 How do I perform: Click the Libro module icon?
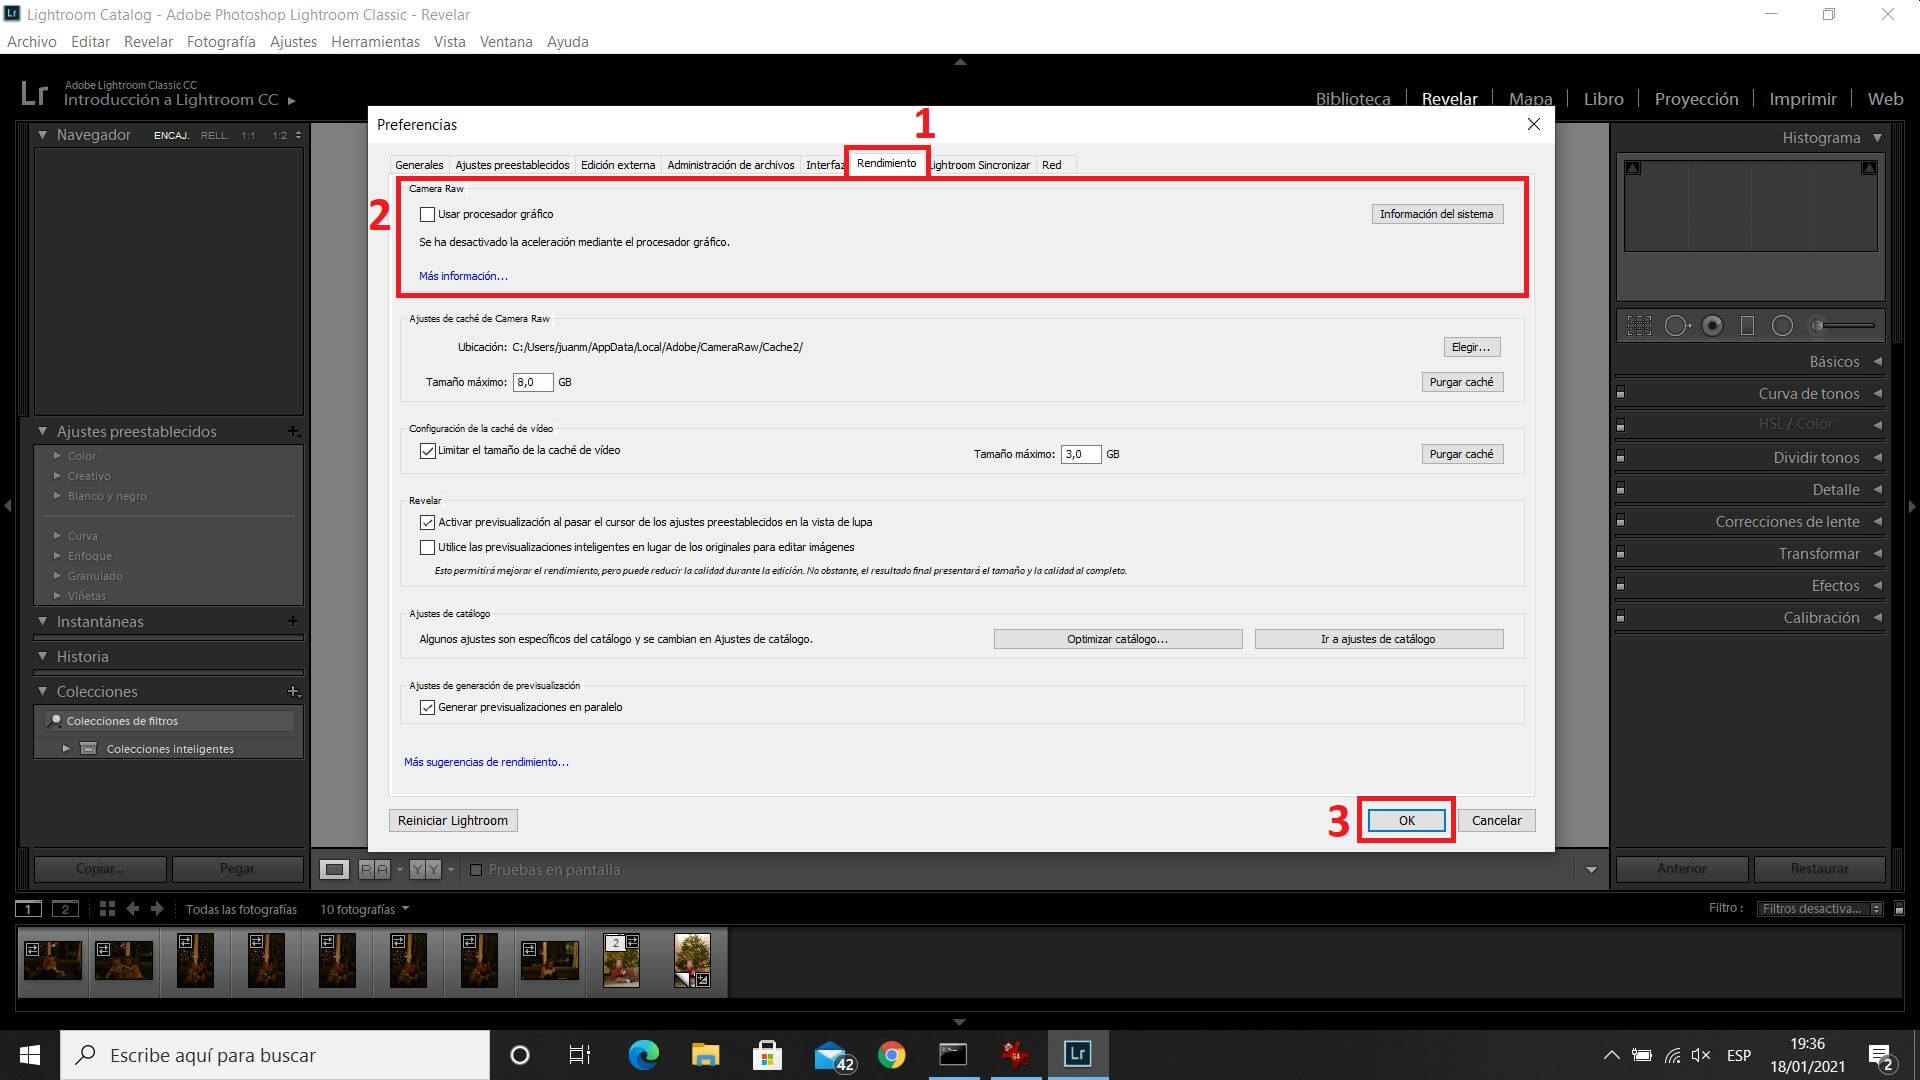1600,99
